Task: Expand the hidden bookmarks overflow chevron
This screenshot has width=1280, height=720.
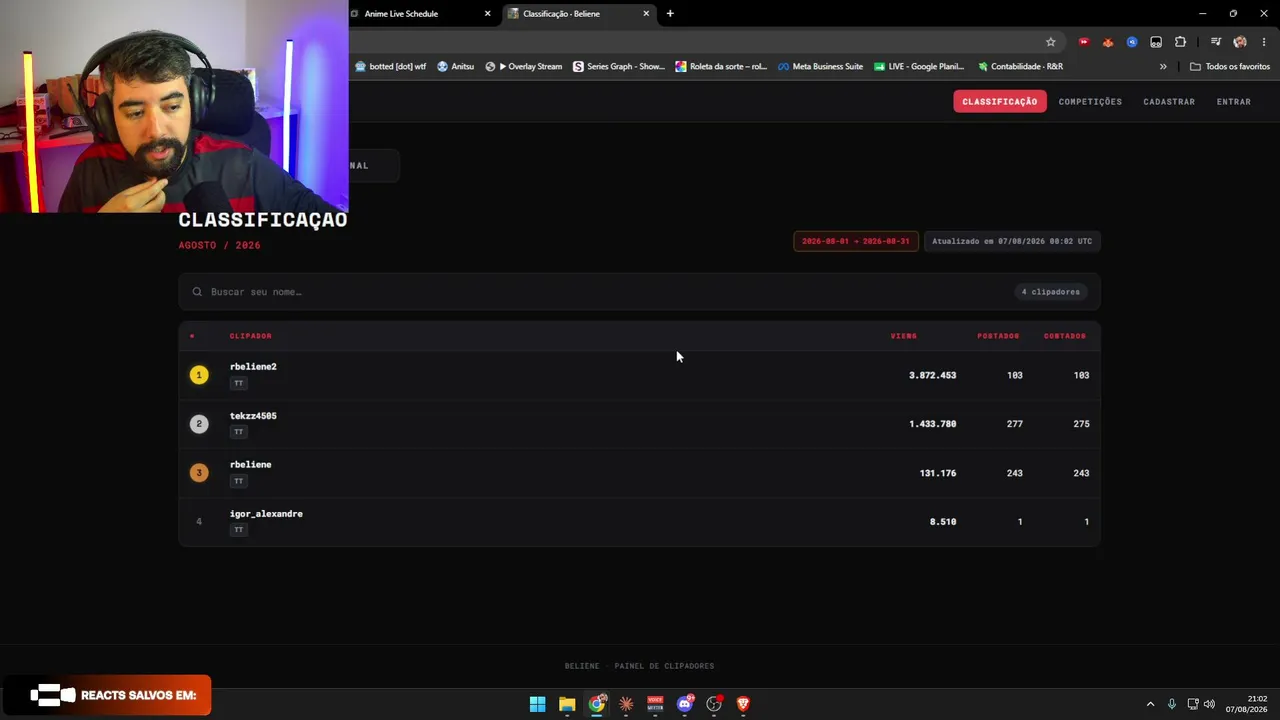Action: click(x=1163, y=67)
